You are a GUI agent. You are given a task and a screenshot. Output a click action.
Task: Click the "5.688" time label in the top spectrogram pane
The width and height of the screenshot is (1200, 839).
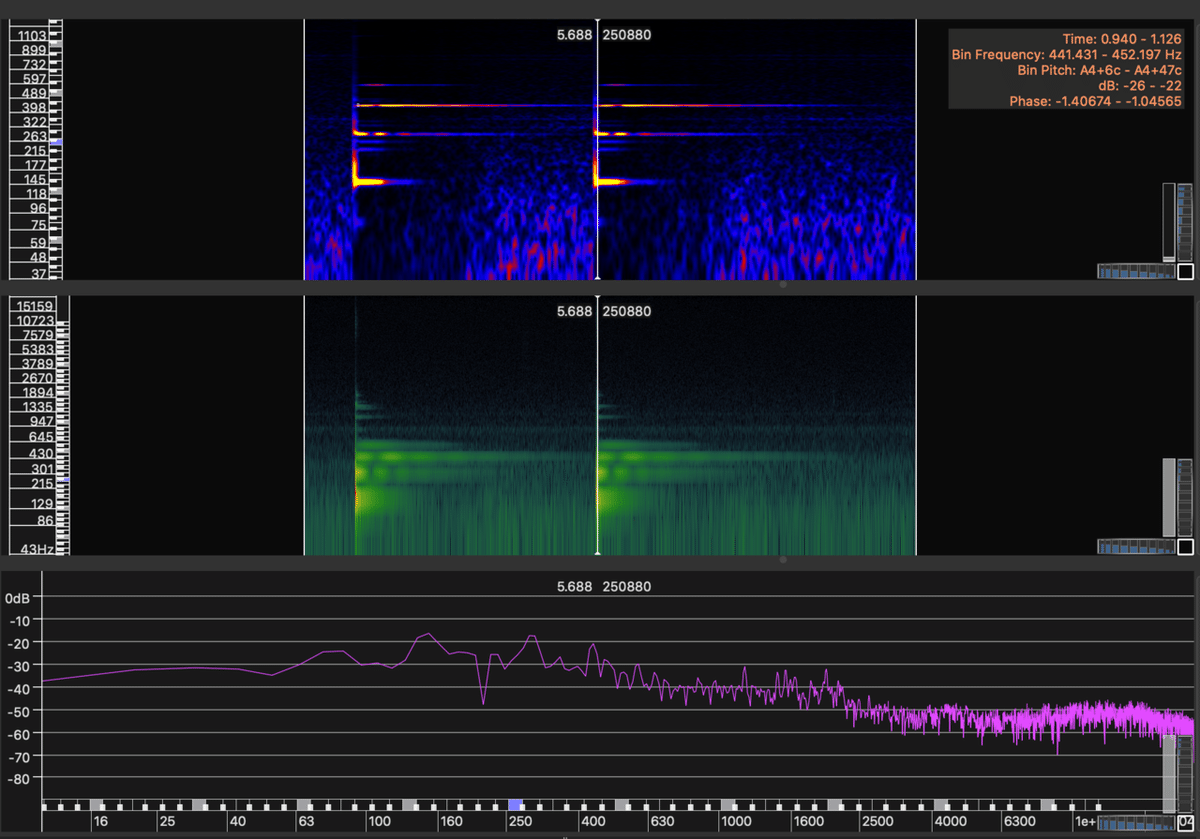[x=574, y=35]
